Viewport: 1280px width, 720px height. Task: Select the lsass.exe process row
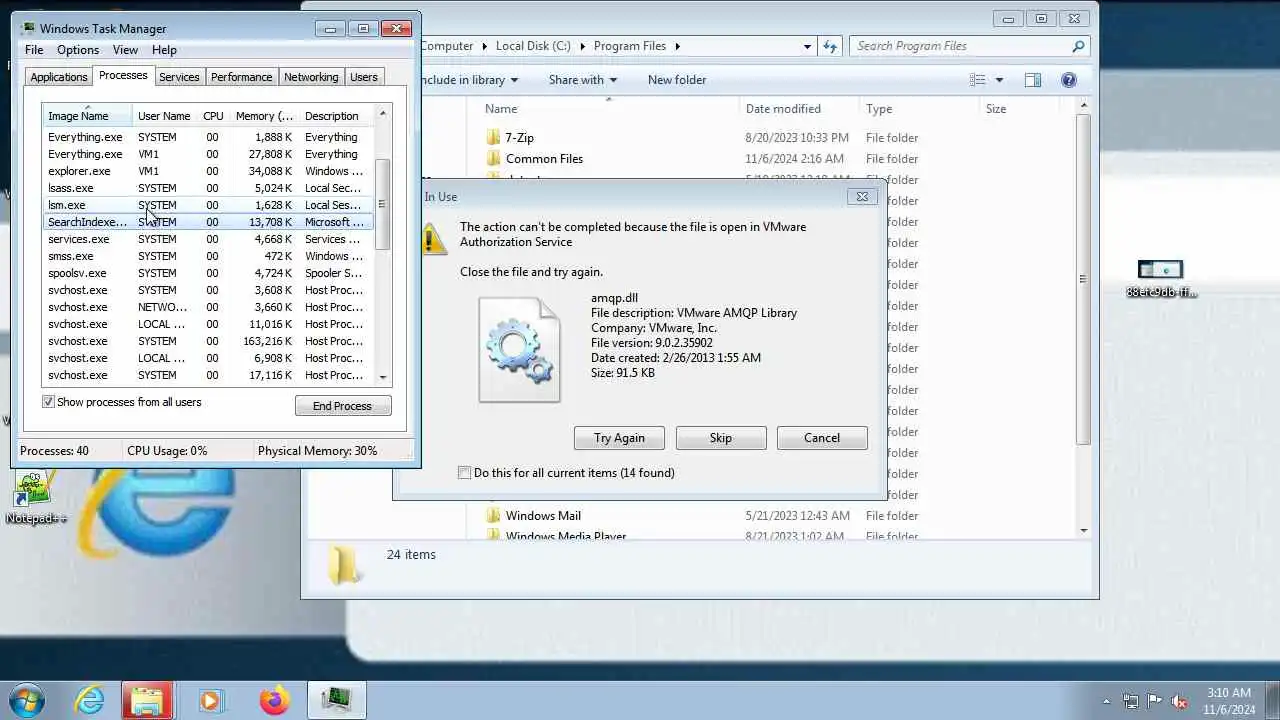[x=208, y=188]
